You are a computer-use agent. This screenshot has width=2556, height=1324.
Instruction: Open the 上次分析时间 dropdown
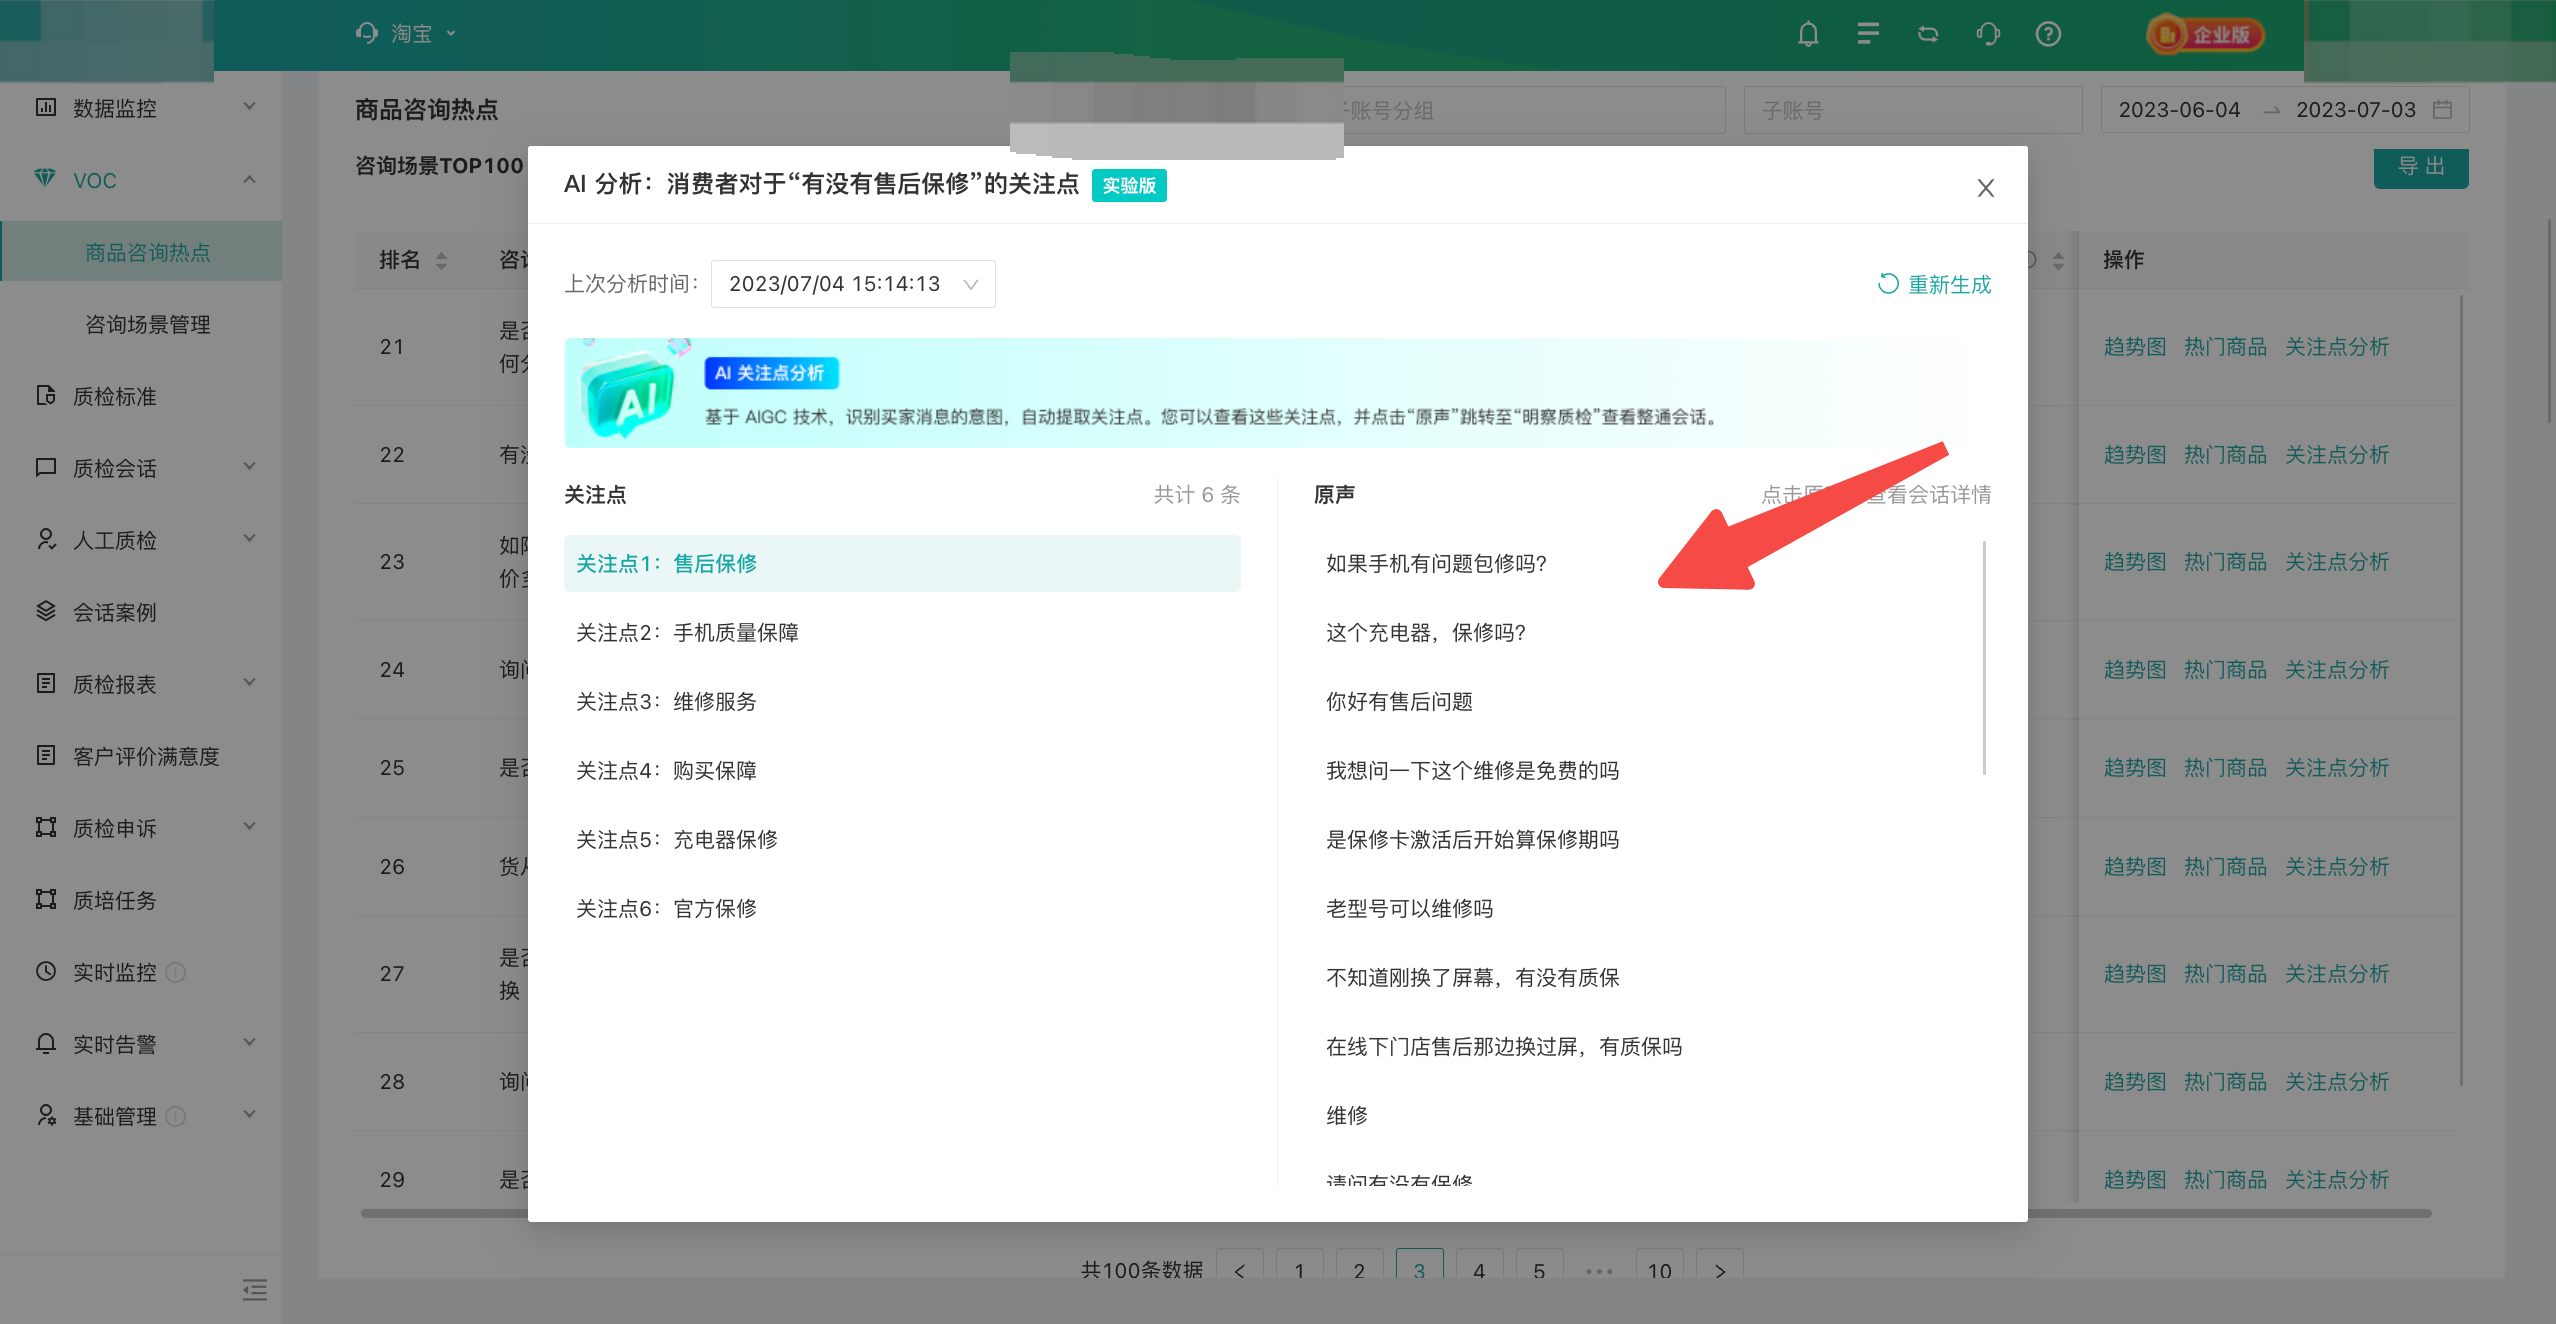(x=853, y=284)
